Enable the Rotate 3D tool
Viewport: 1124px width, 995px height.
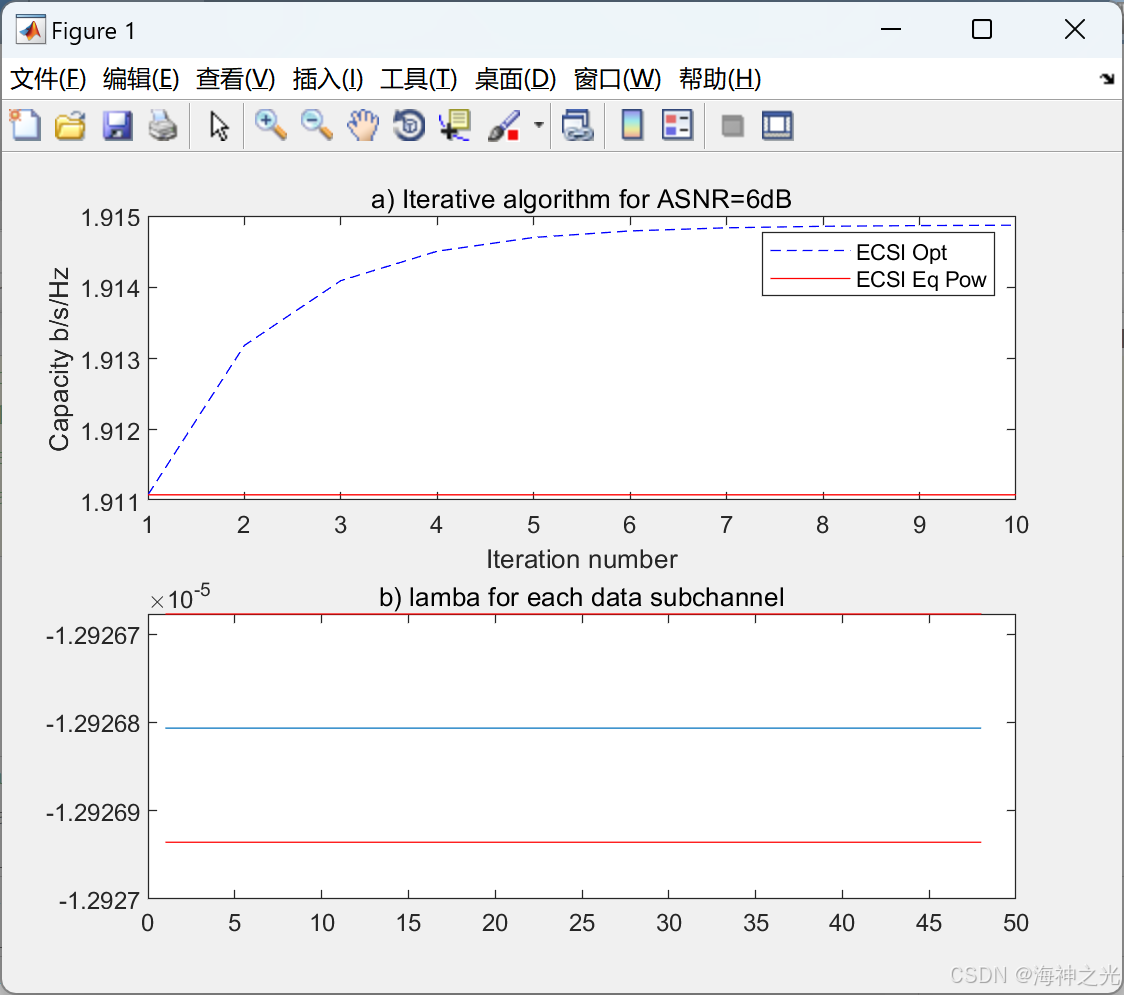[409, 125]
